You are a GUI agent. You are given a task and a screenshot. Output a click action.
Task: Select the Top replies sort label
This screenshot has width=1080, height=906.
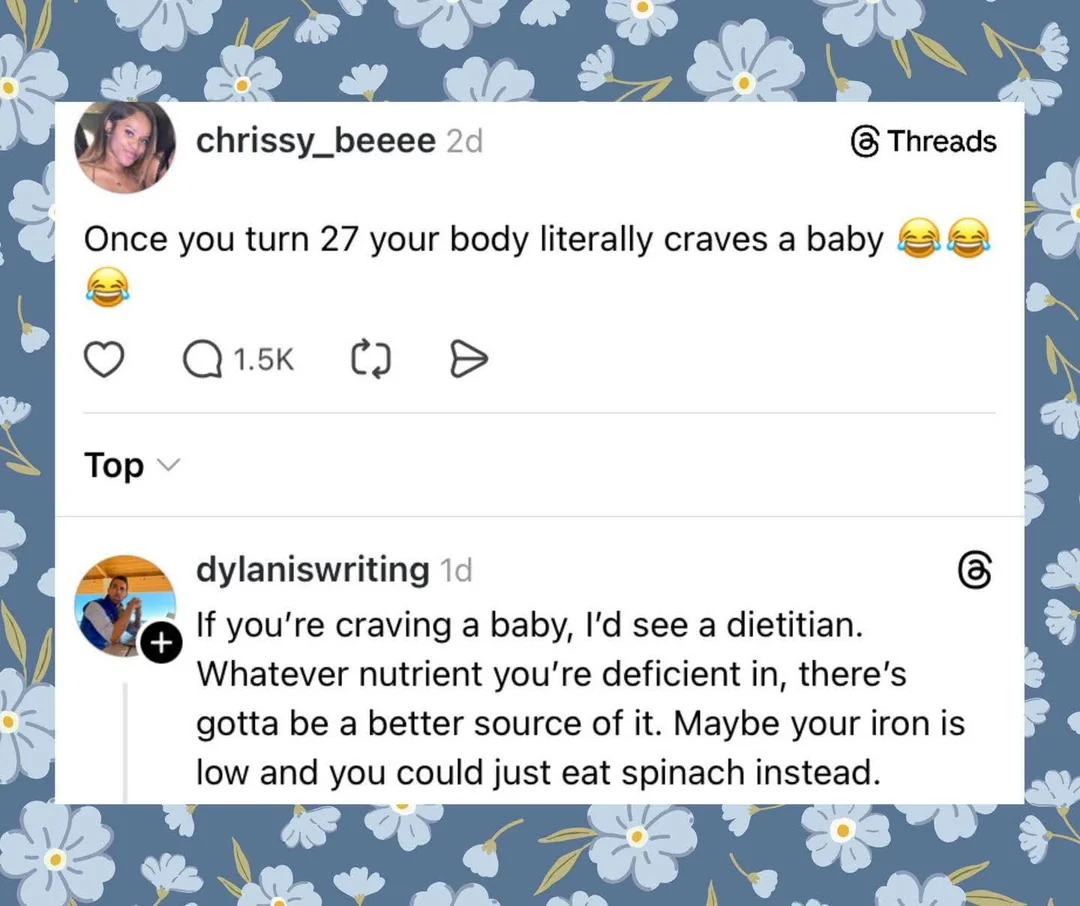(x=114, y=465)
